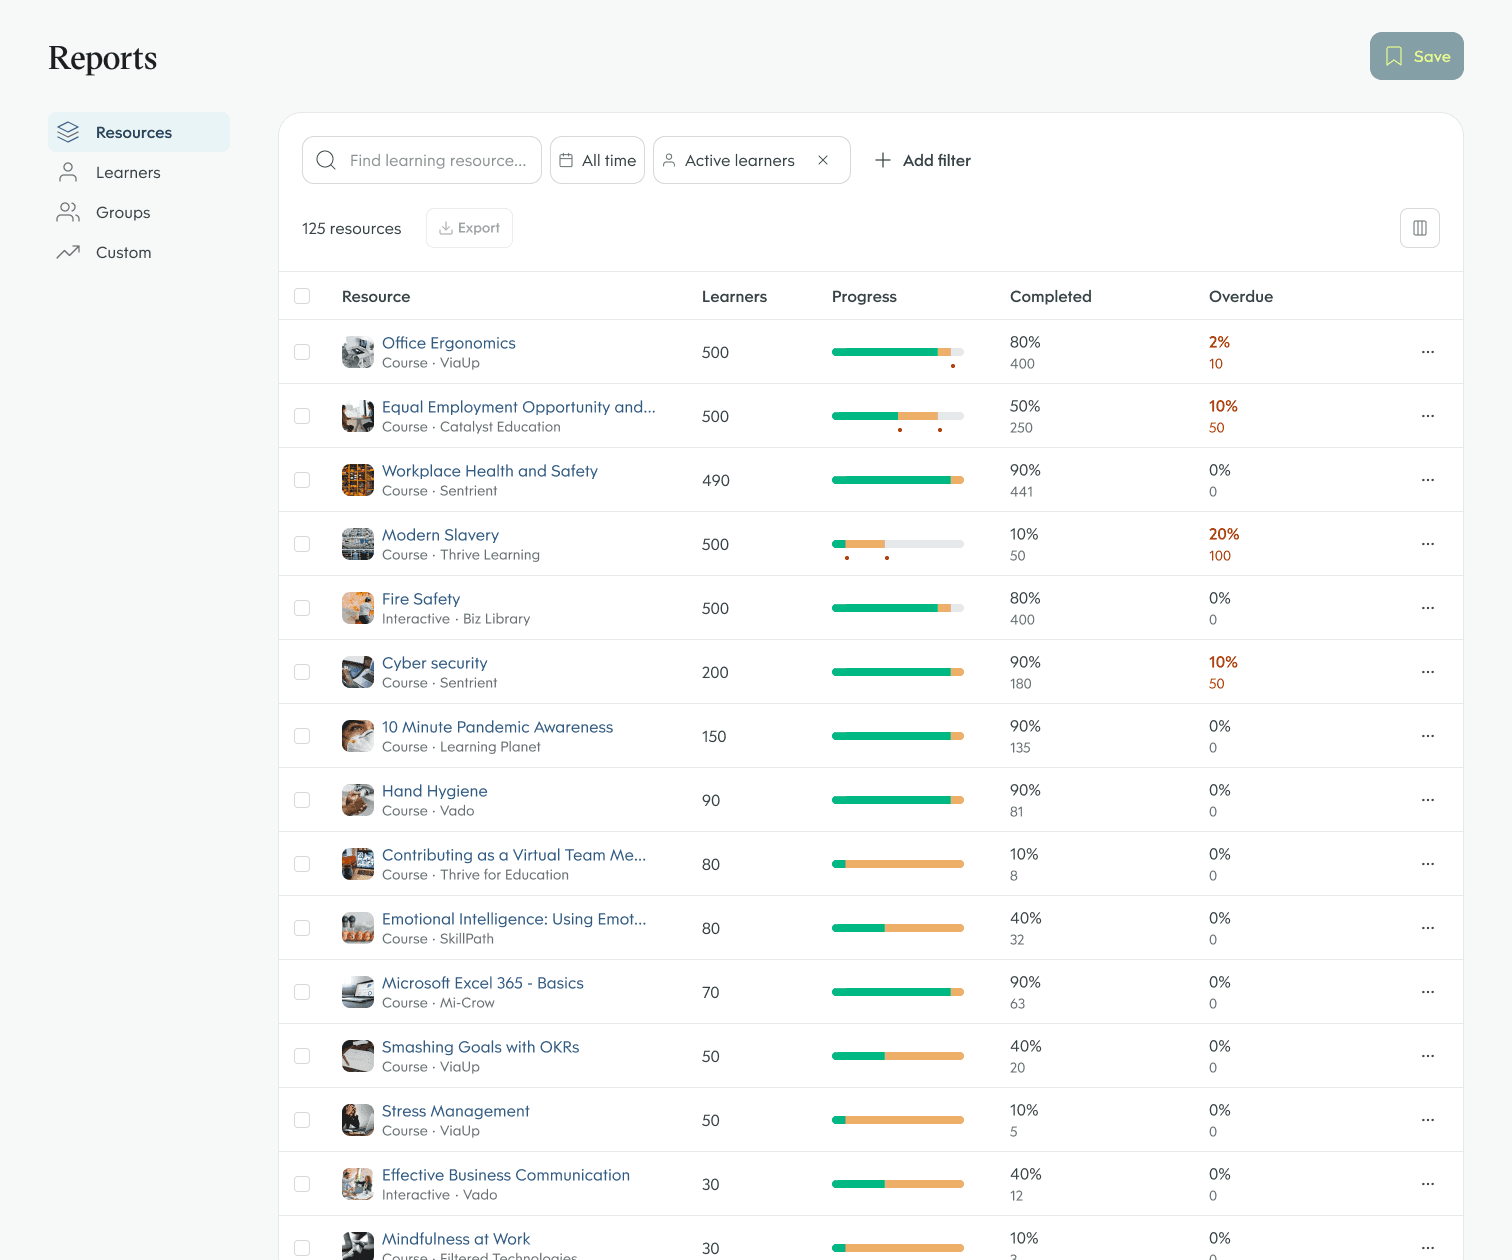This screenshot has width=1512, height=1260.
Task: Click the Groups icon in the sidebar
Action: (x=67, y=212)
